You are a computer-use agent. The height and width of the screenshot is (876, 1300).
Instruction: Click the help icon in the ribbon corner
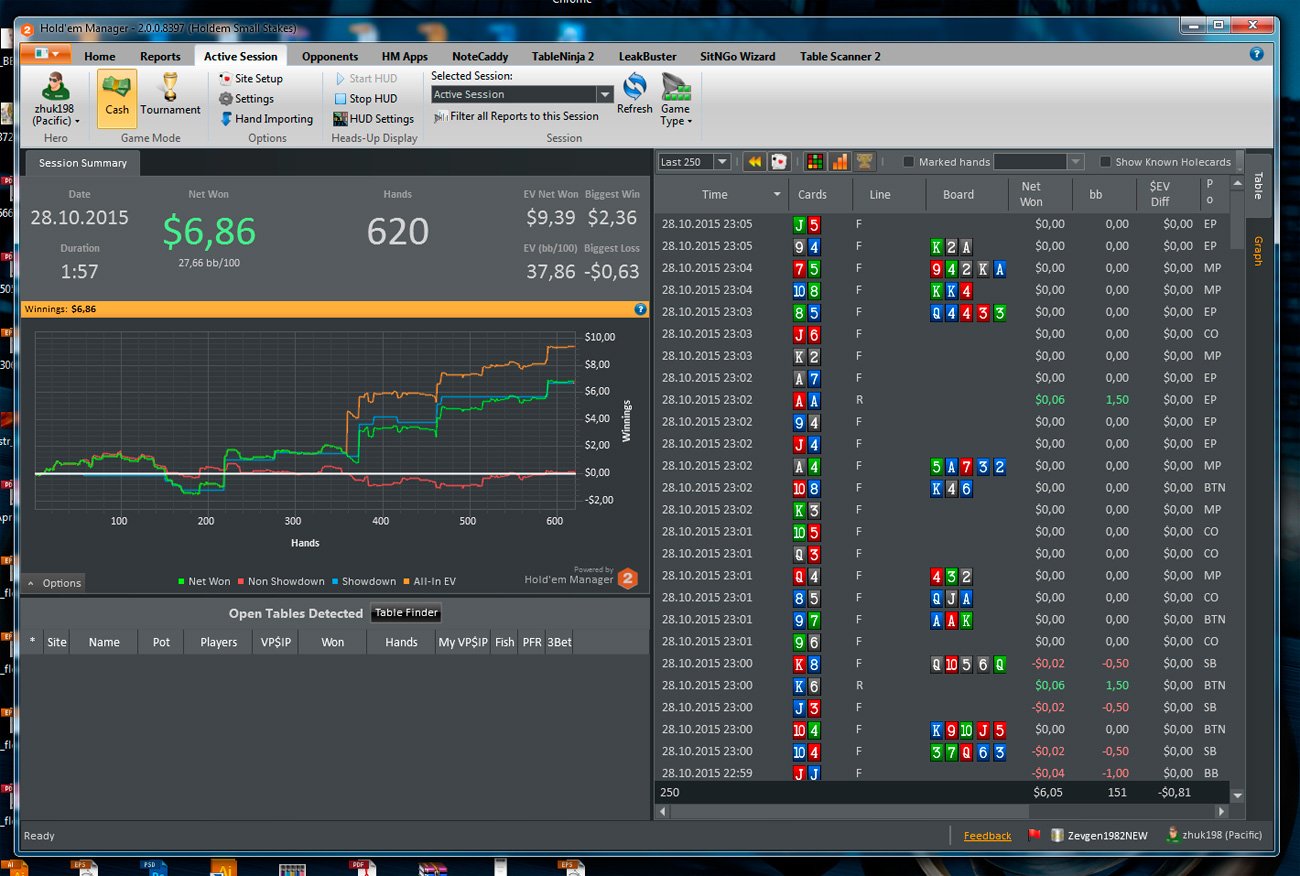tap(1257, 54)
